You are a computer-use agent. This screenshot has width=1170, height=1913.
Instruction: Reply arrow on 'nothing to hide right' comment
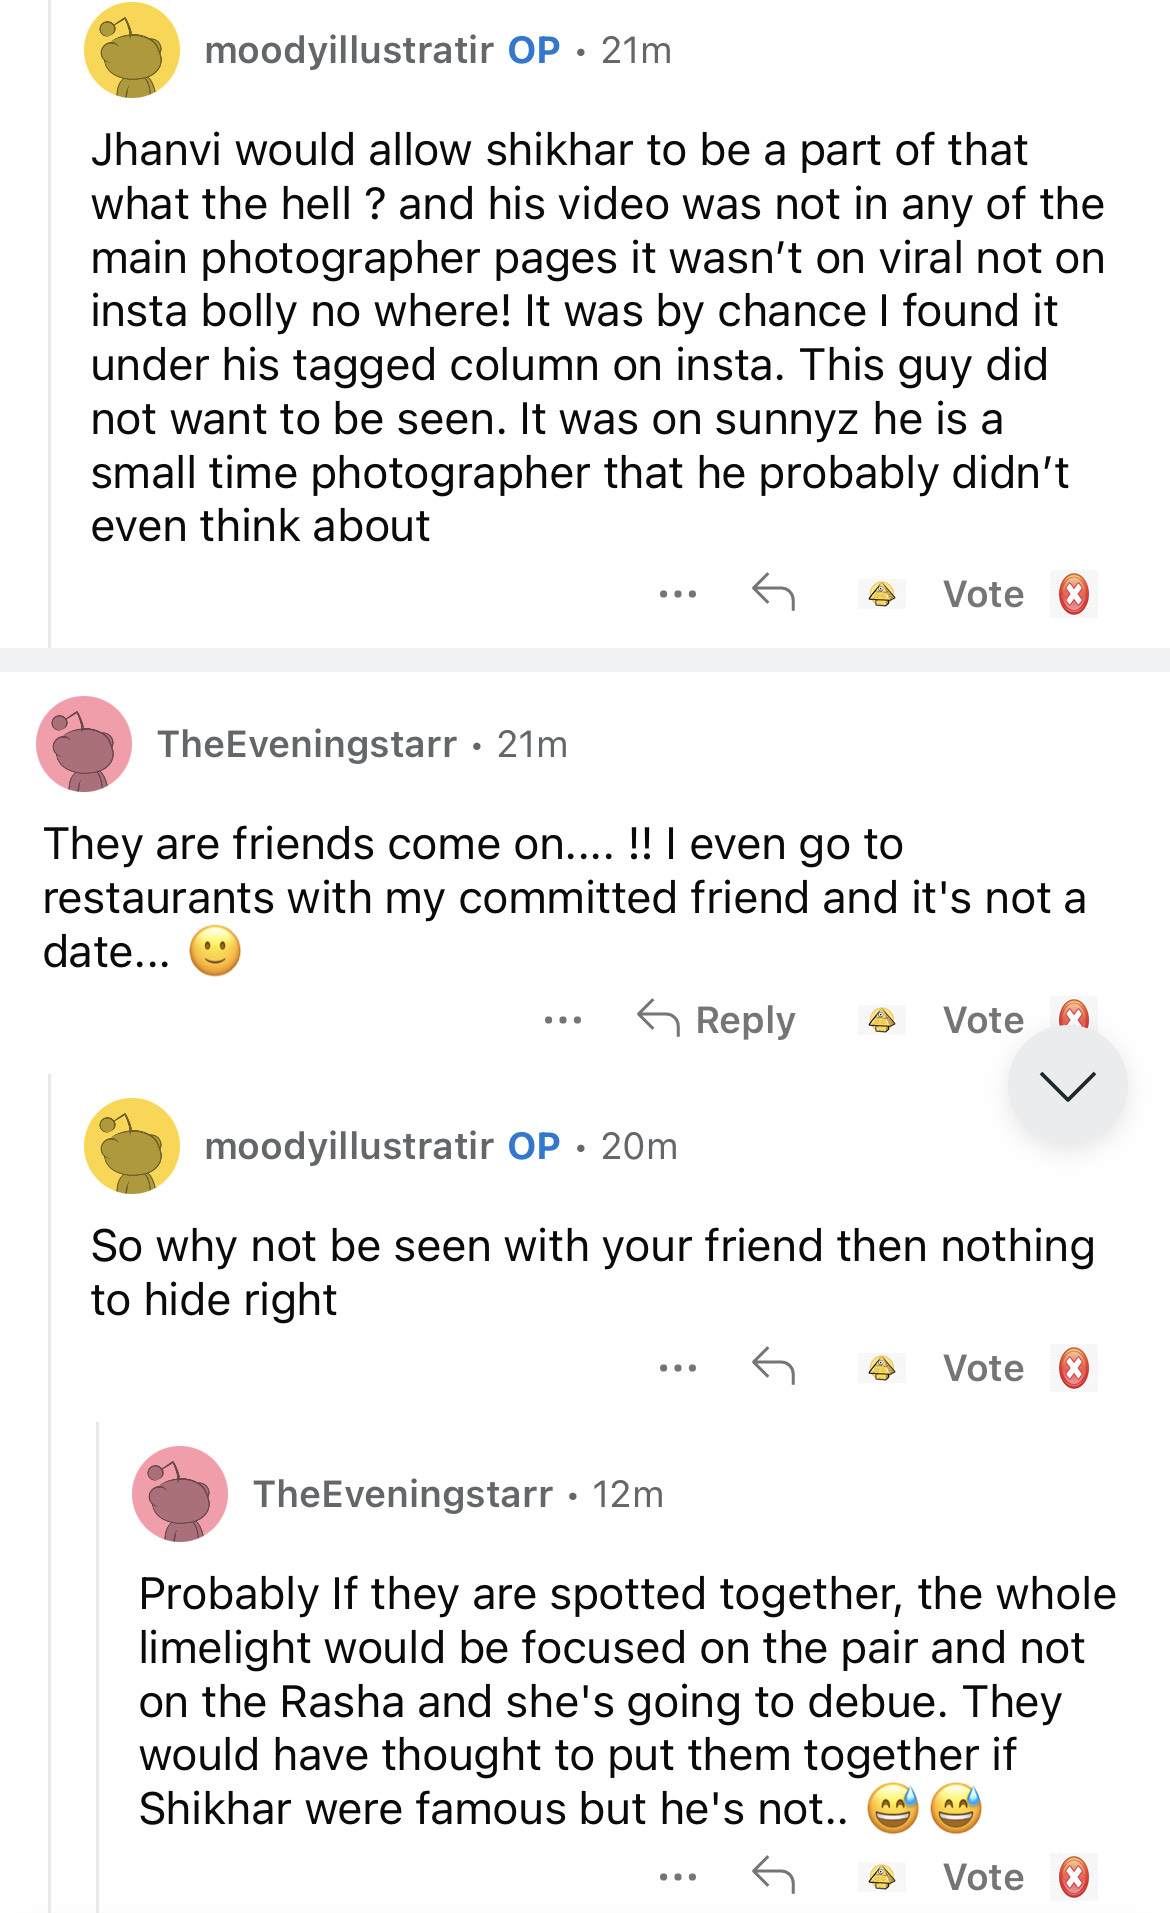tap(773, 1367)
